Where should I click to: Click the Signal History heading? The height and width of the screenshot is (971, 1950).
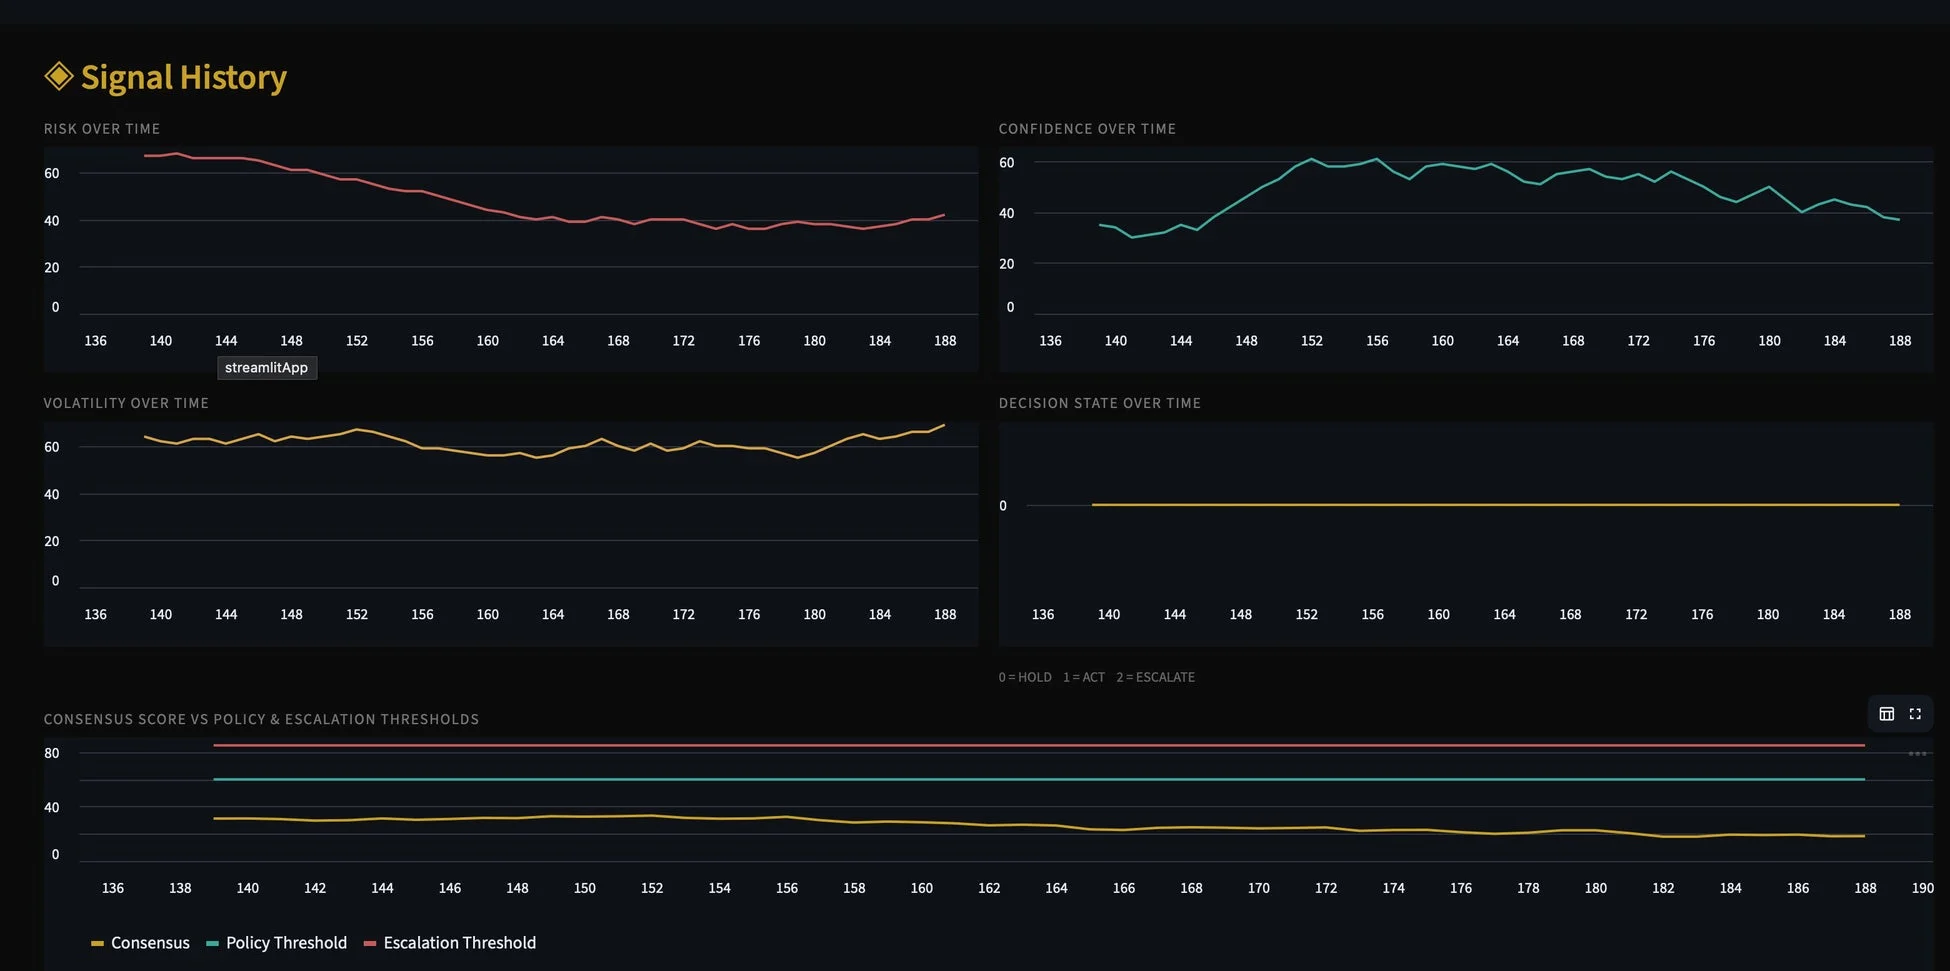(x=183, y=77)
